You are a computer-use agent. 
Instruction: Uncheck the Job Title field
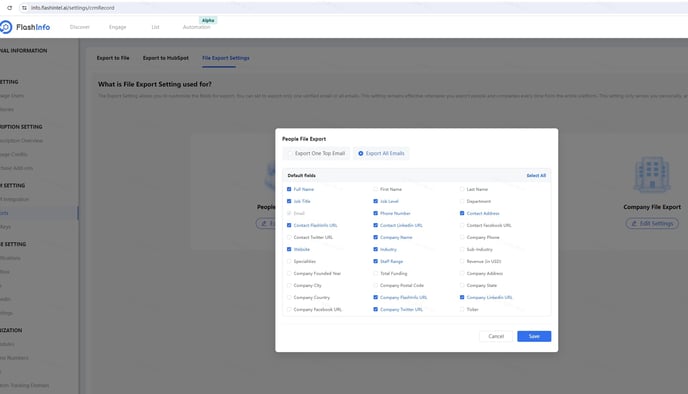click(289, 201)
